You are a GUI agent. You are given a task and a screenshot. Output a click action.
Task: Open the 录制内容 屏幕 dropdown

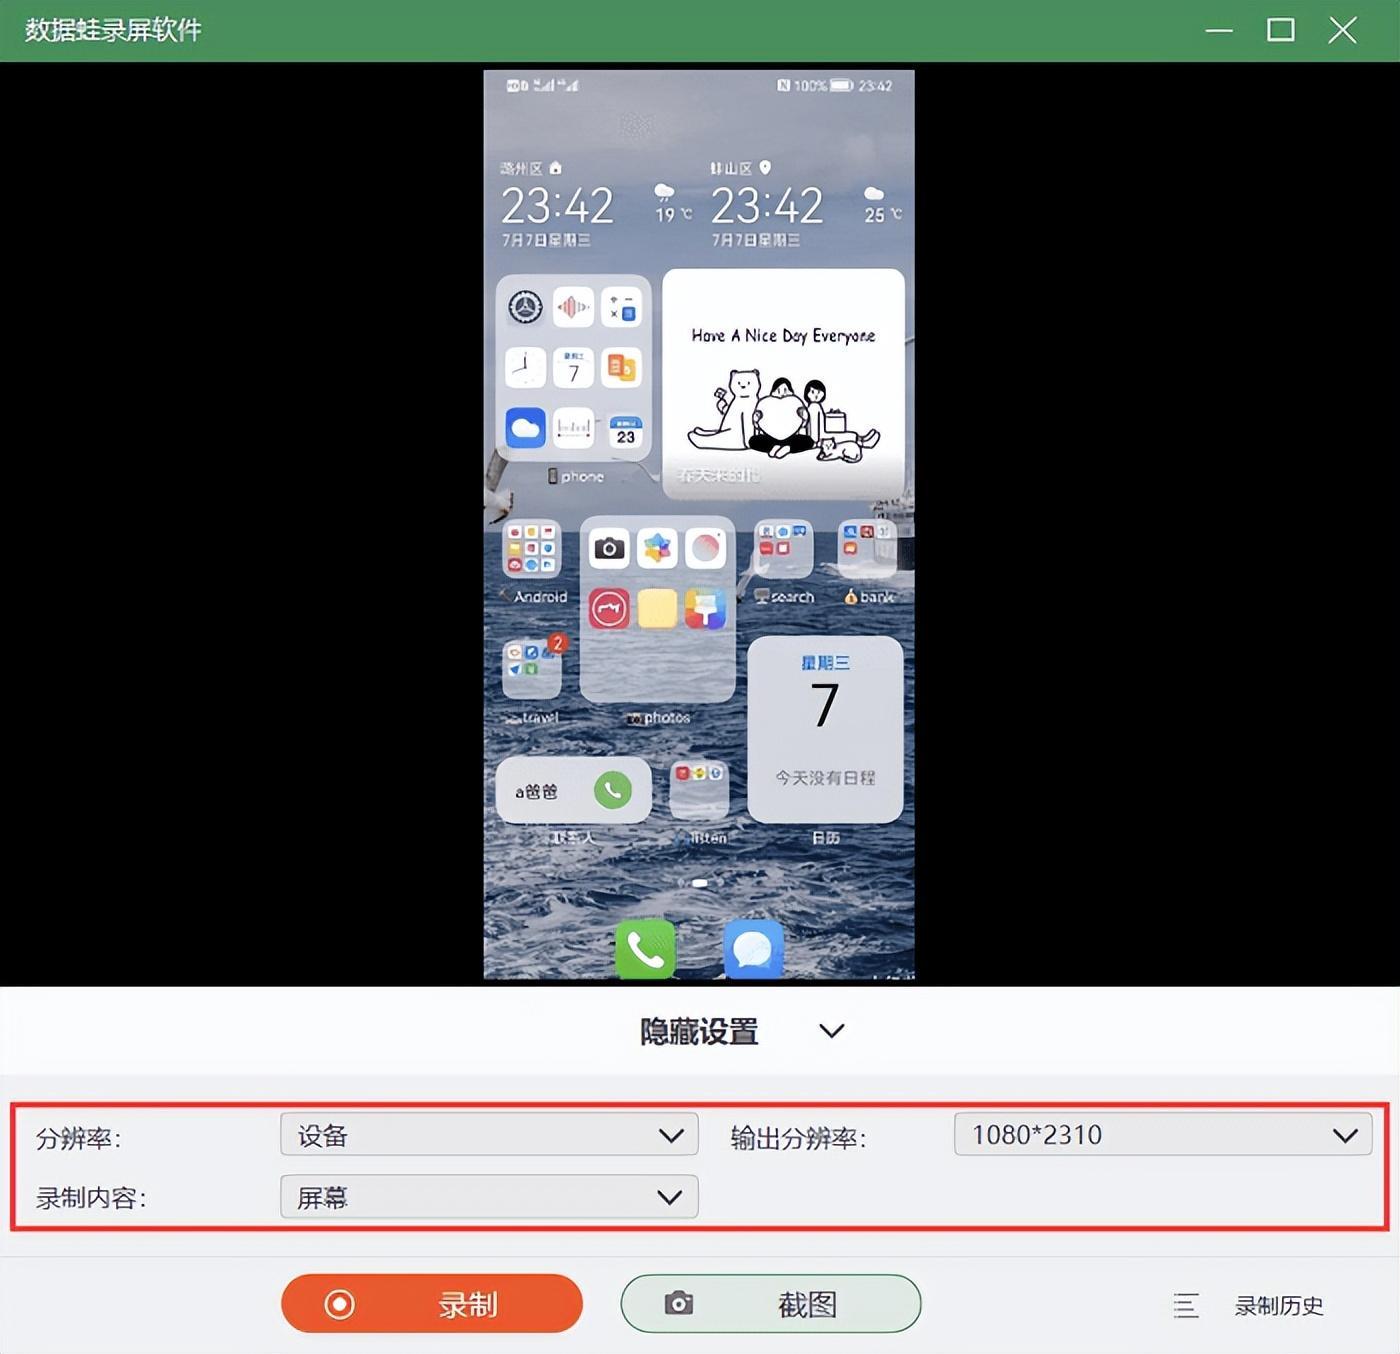pyautogui.click(x=489, y=1197)
